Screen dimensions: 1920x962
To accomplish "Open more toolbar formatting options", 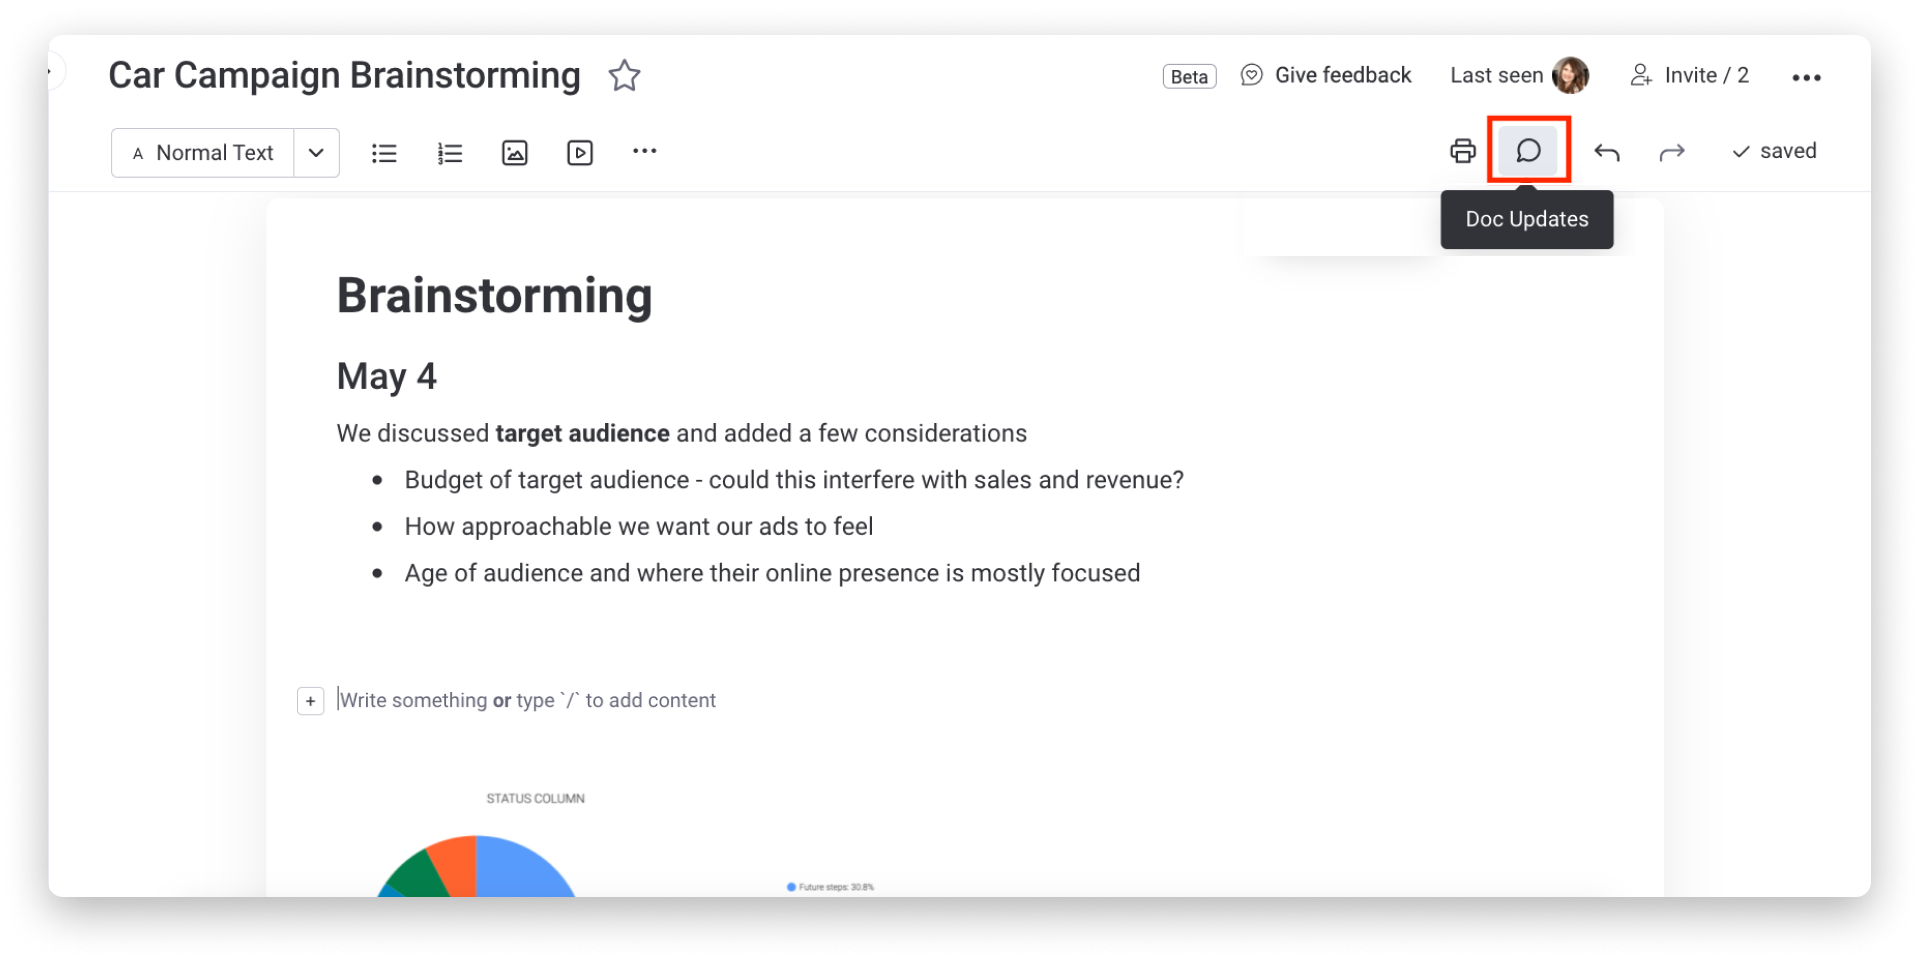I will tap(645, 151).
